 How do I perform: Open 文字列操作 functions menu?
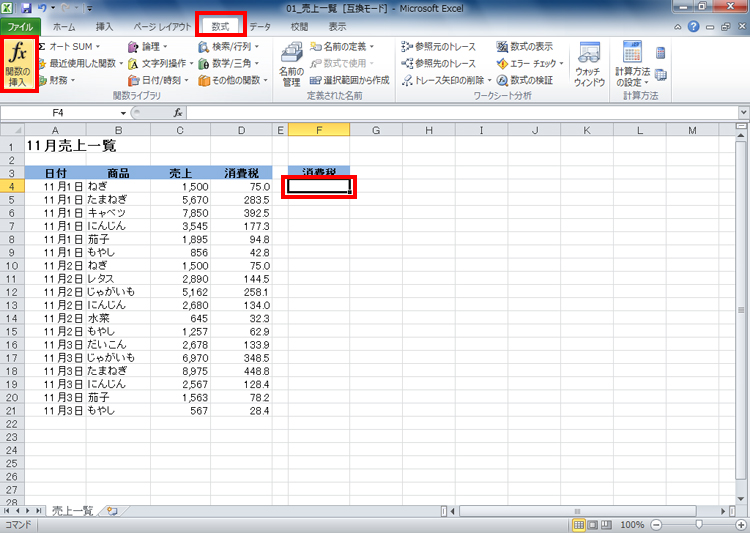pyautogui.click(x=161, y=63)
